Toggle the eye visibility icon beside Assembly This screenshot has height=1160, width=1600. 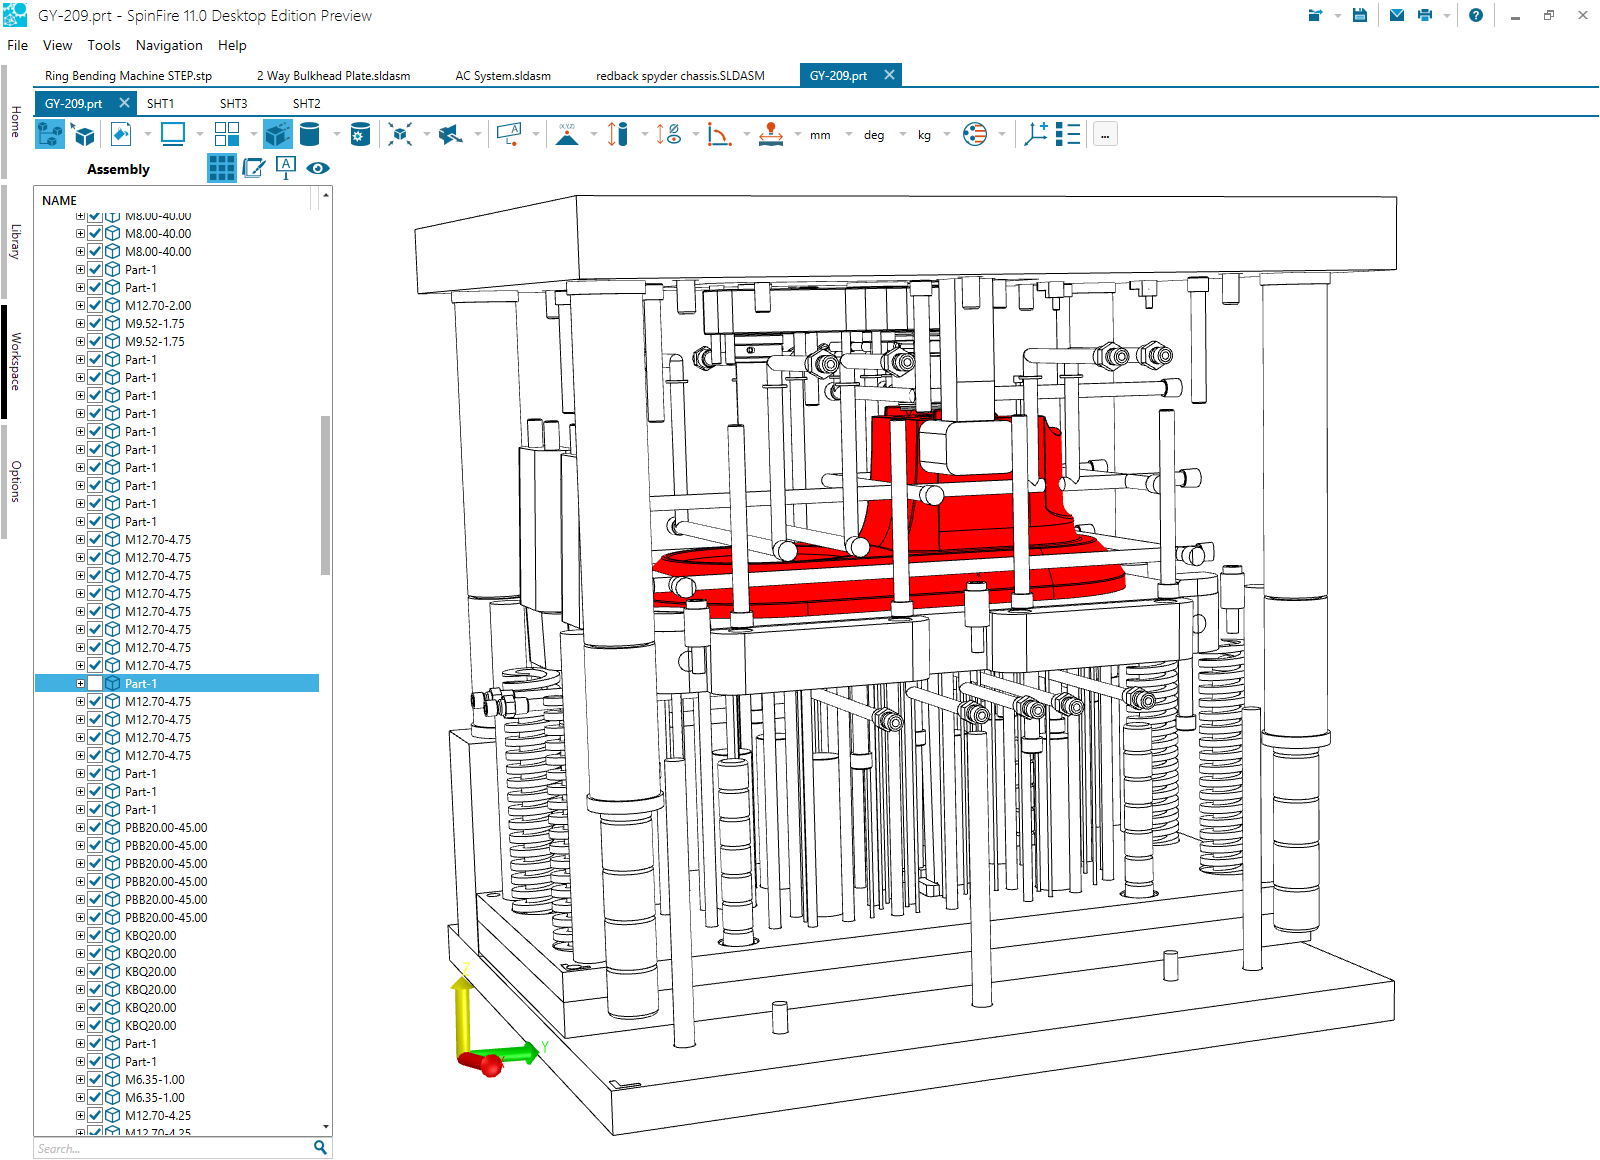tap(318, 168)
